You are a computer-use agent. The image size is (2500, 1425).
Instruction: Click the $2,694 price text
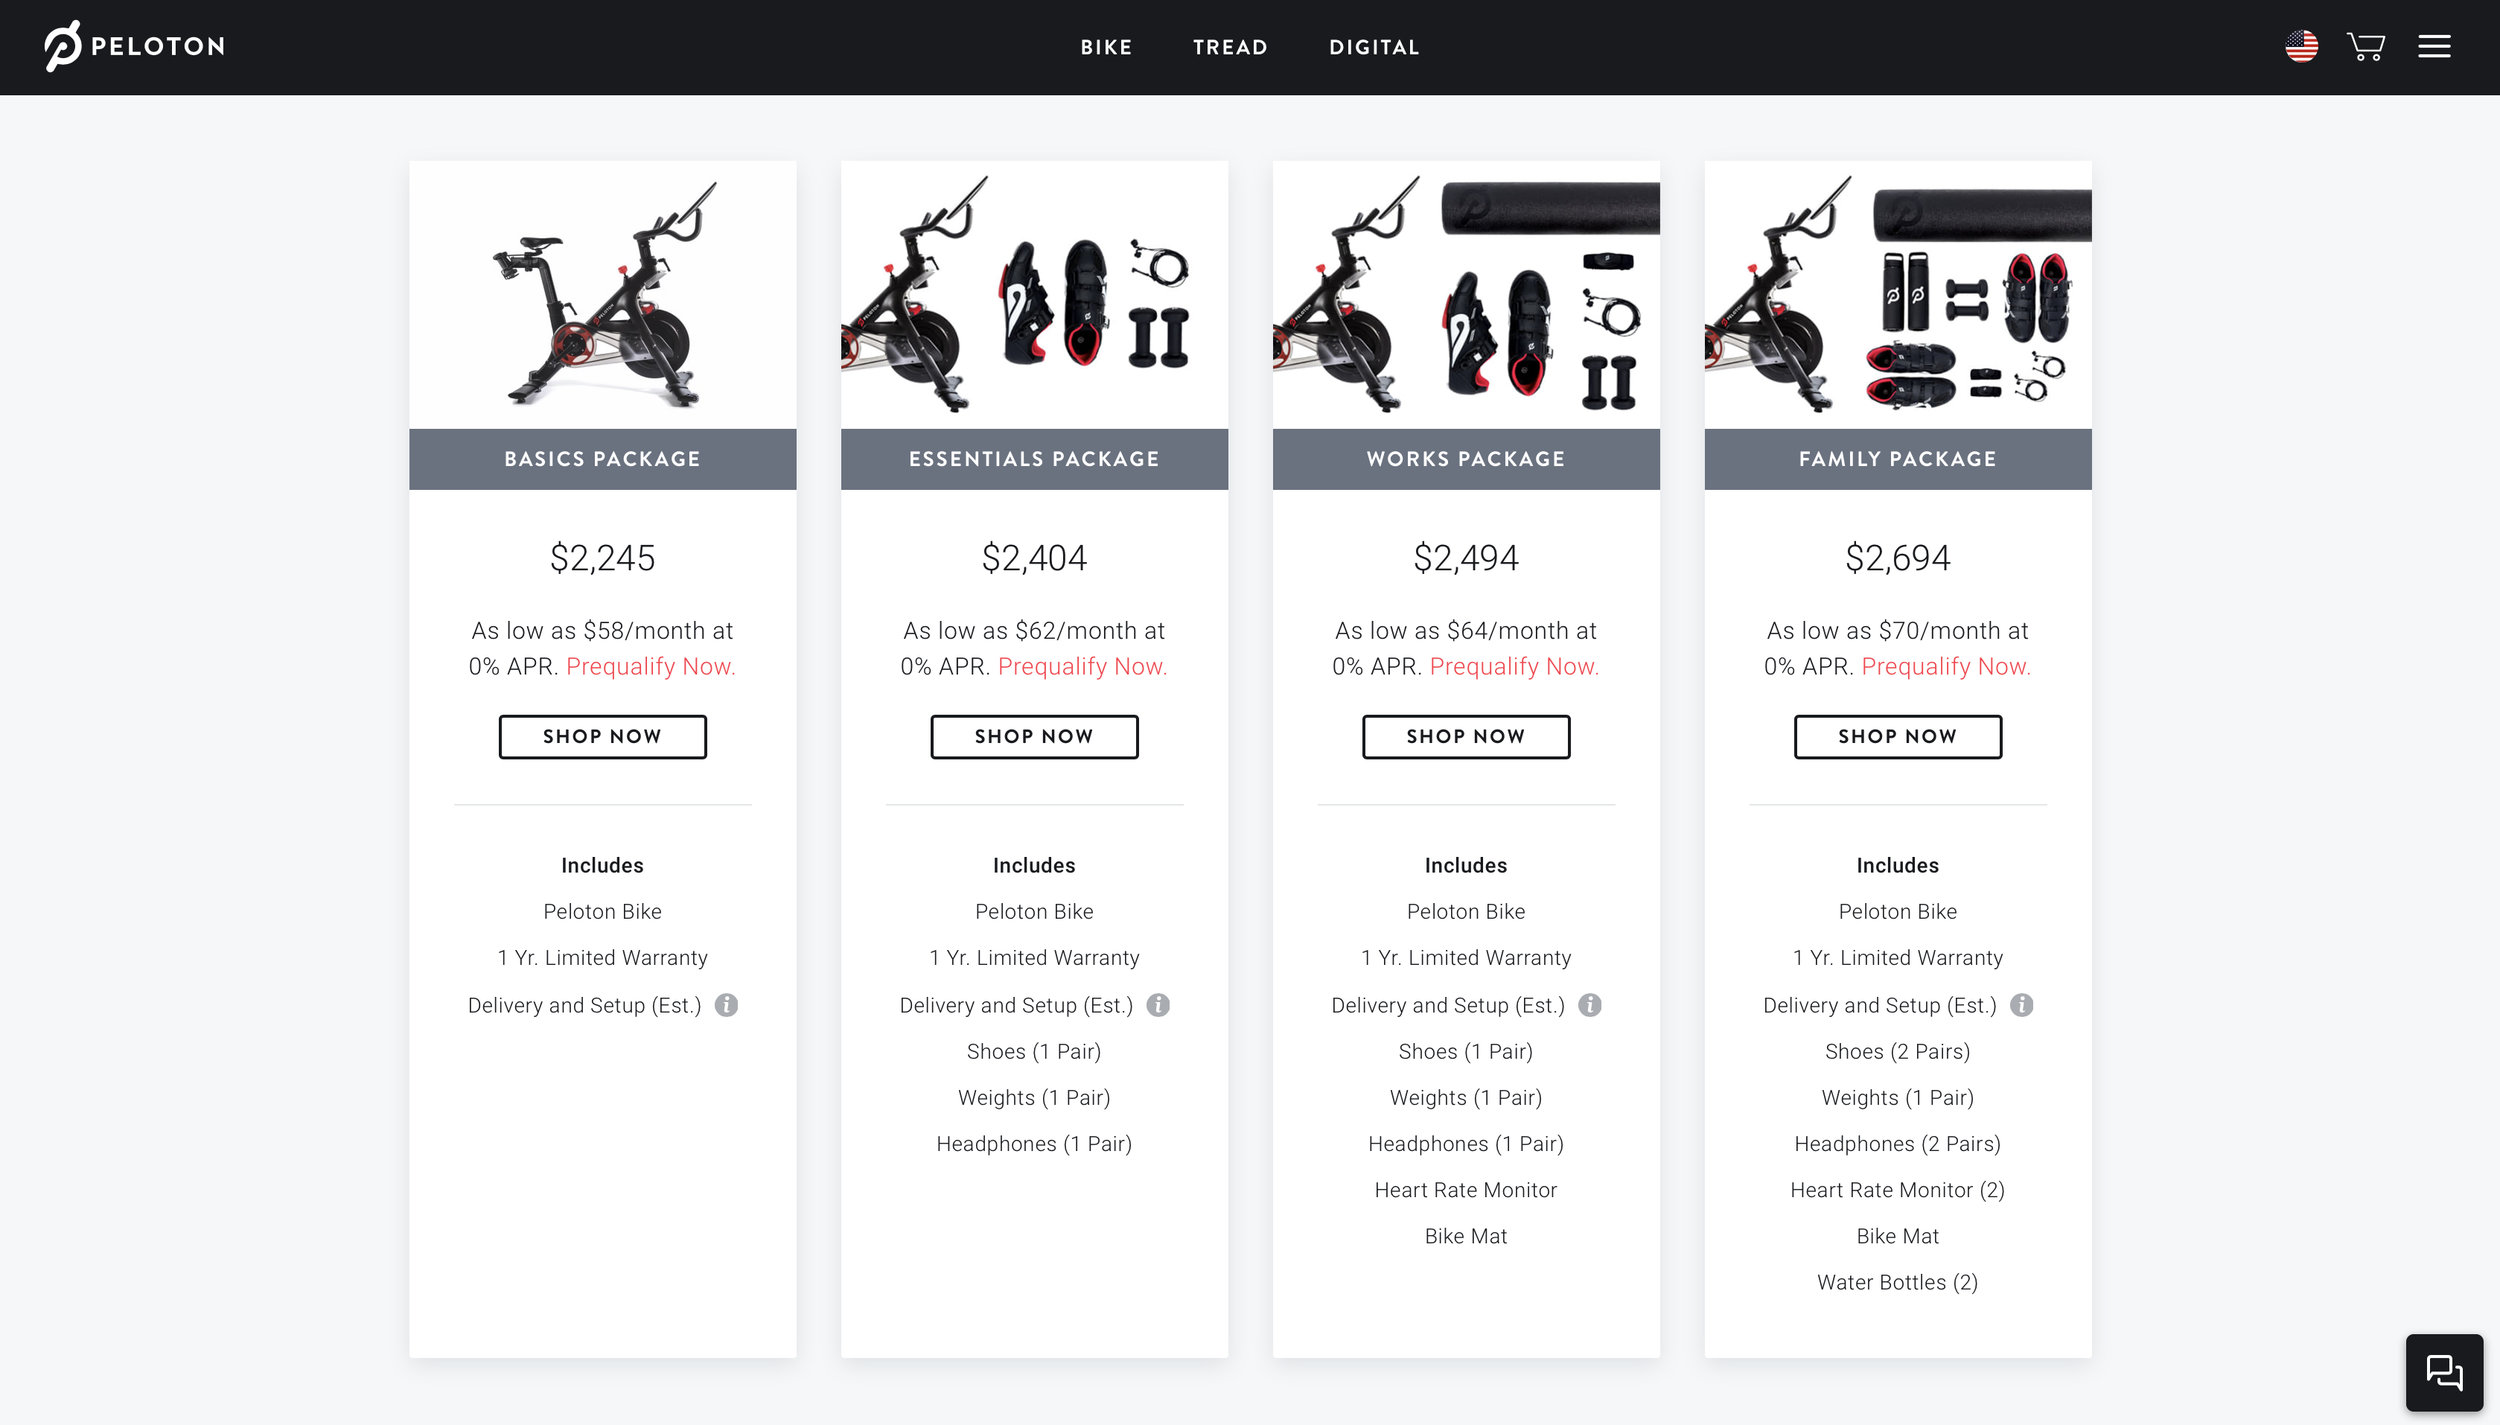click(x=1898, y=558)
